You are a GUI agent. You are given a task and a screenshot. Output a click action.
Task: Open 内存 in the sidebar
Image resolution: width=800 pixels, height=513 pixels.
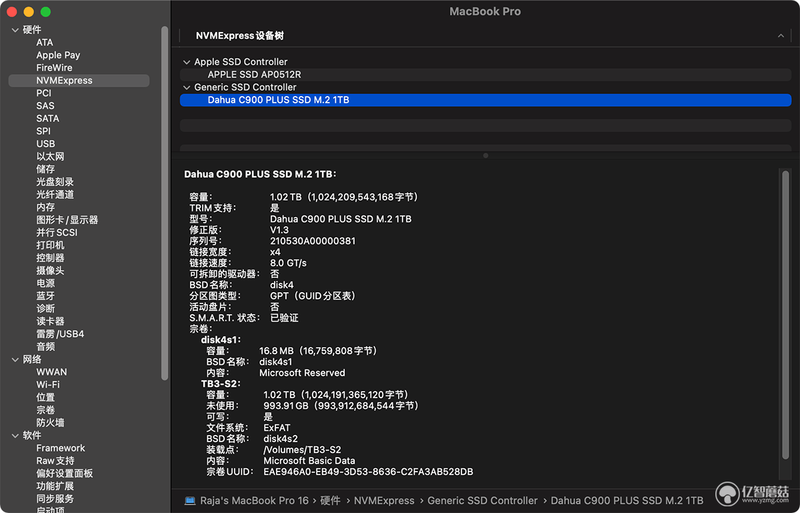click(x=45, y=207)
